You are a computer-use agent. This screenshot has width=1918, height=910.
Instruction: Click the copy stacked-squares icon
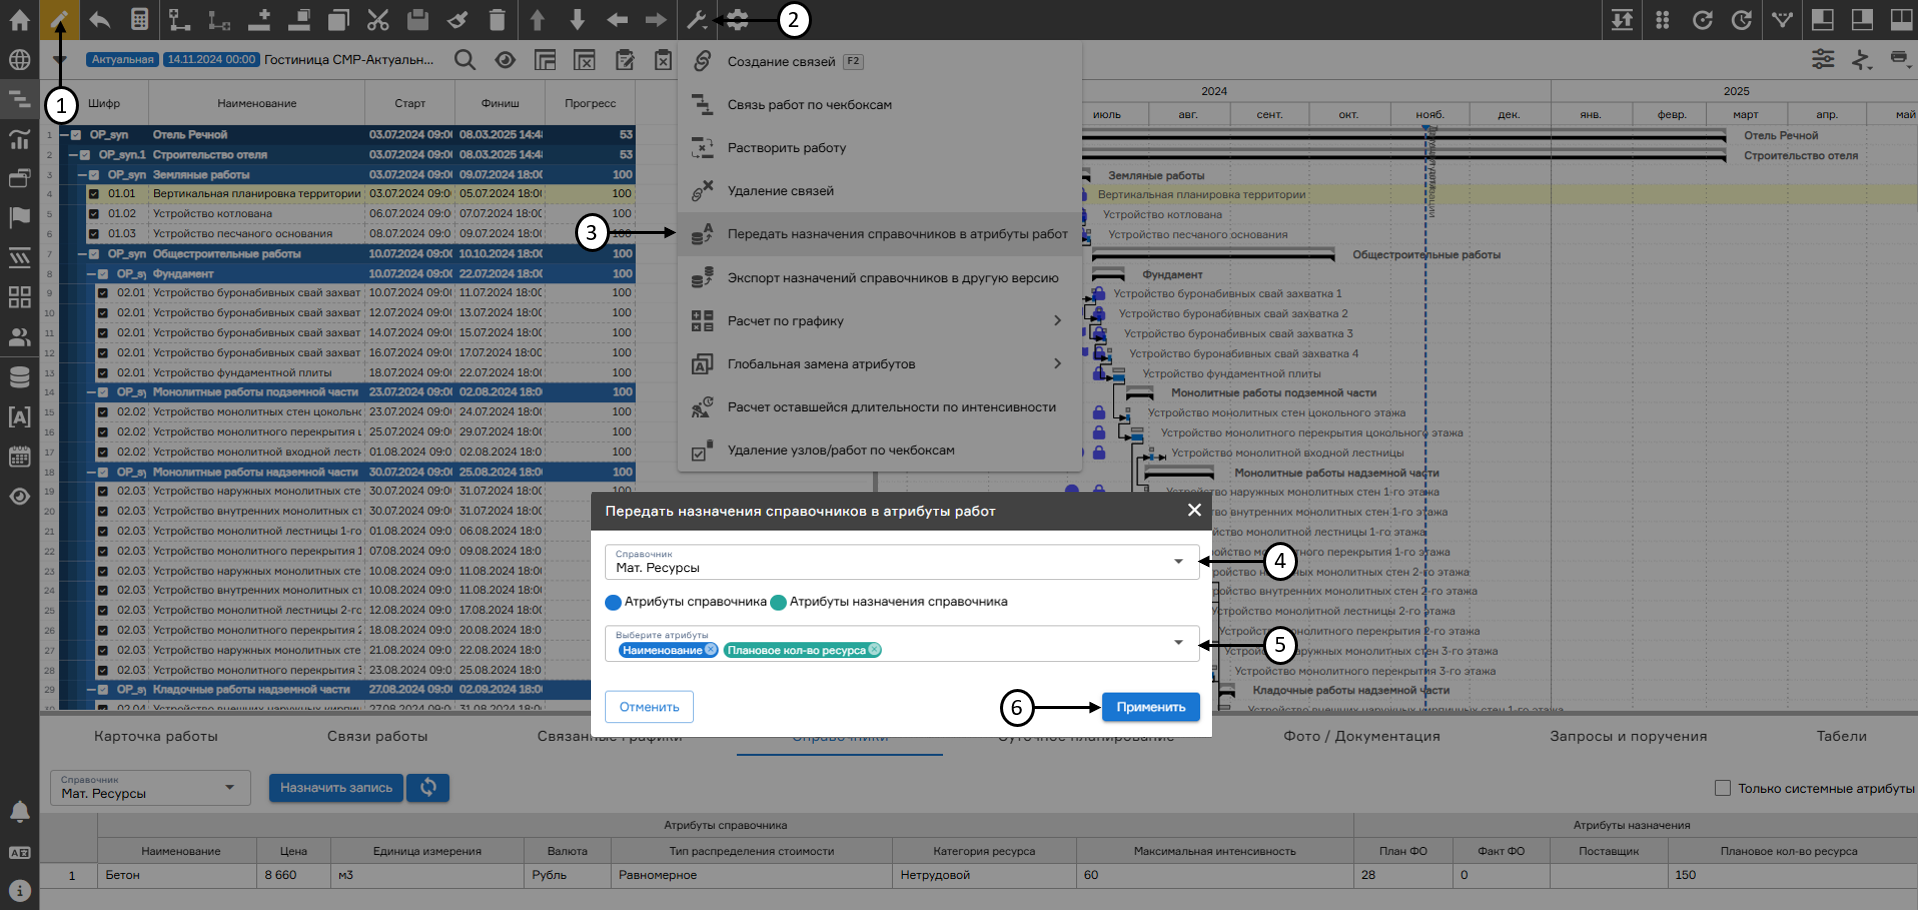pos(338,20)
